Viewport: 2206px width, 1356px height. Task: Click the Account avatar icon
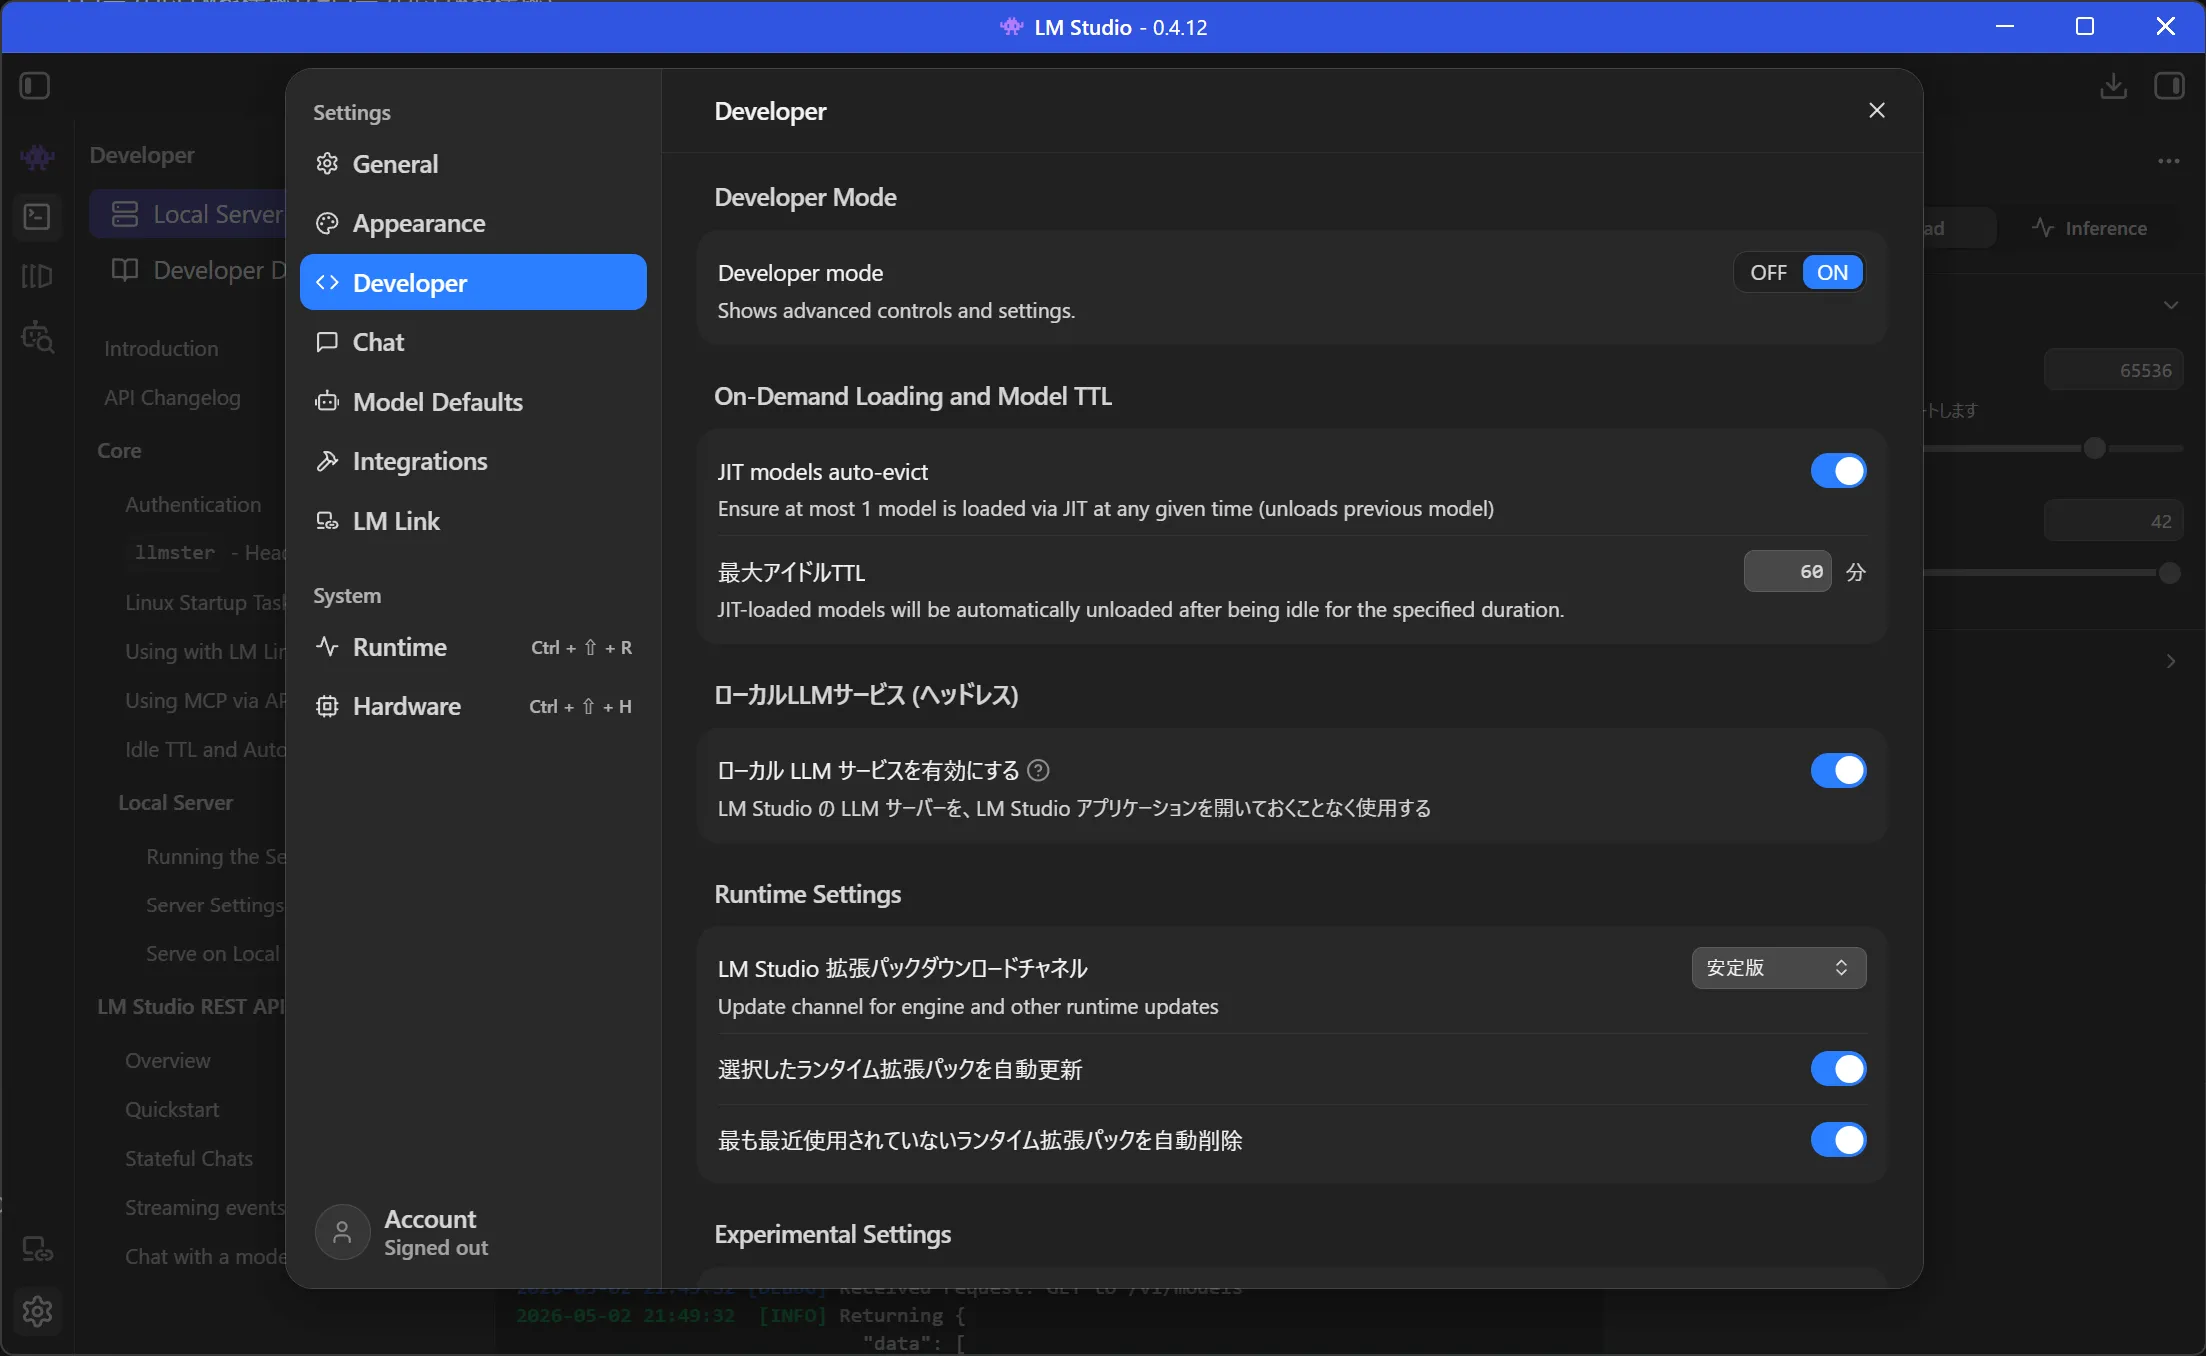(x=342, y=1232)
